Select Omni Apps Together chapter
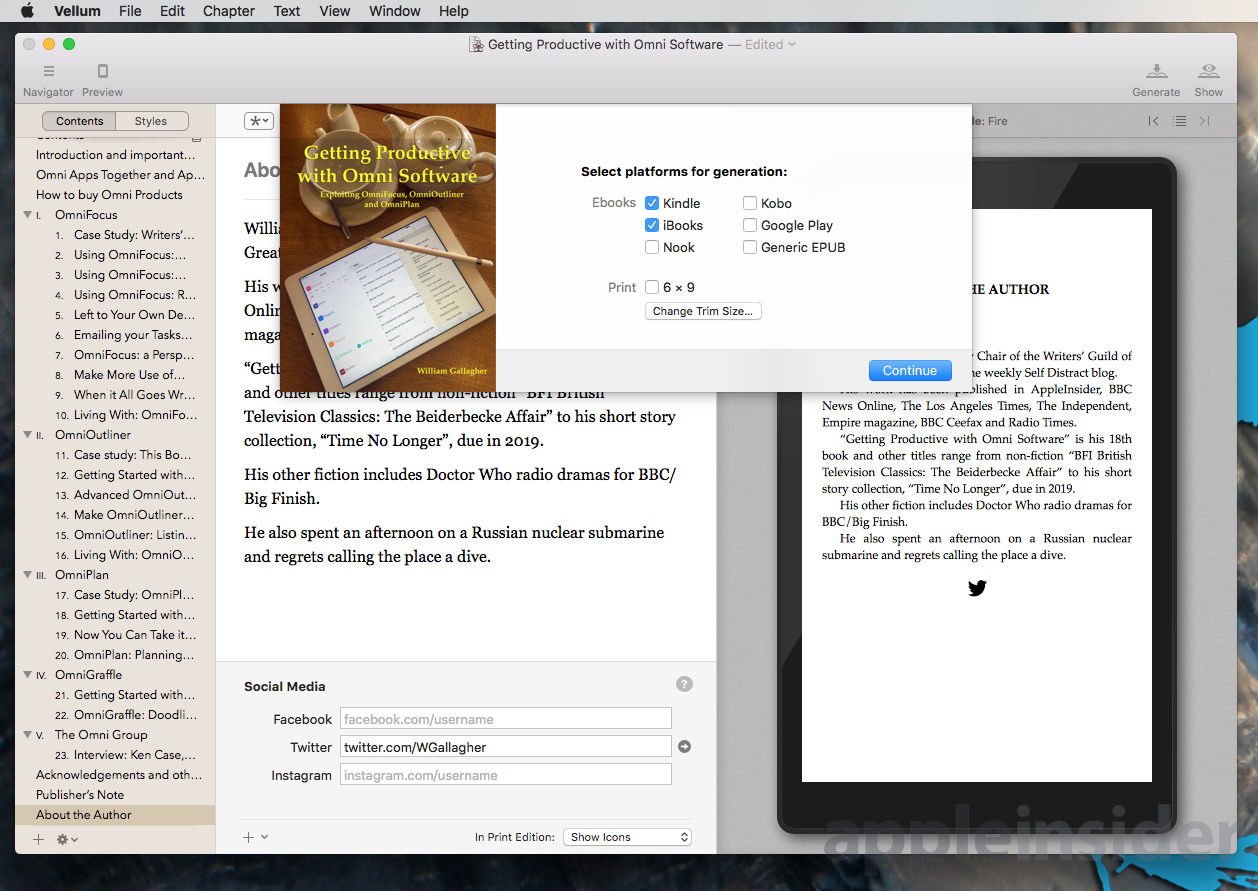 (115, 175)
